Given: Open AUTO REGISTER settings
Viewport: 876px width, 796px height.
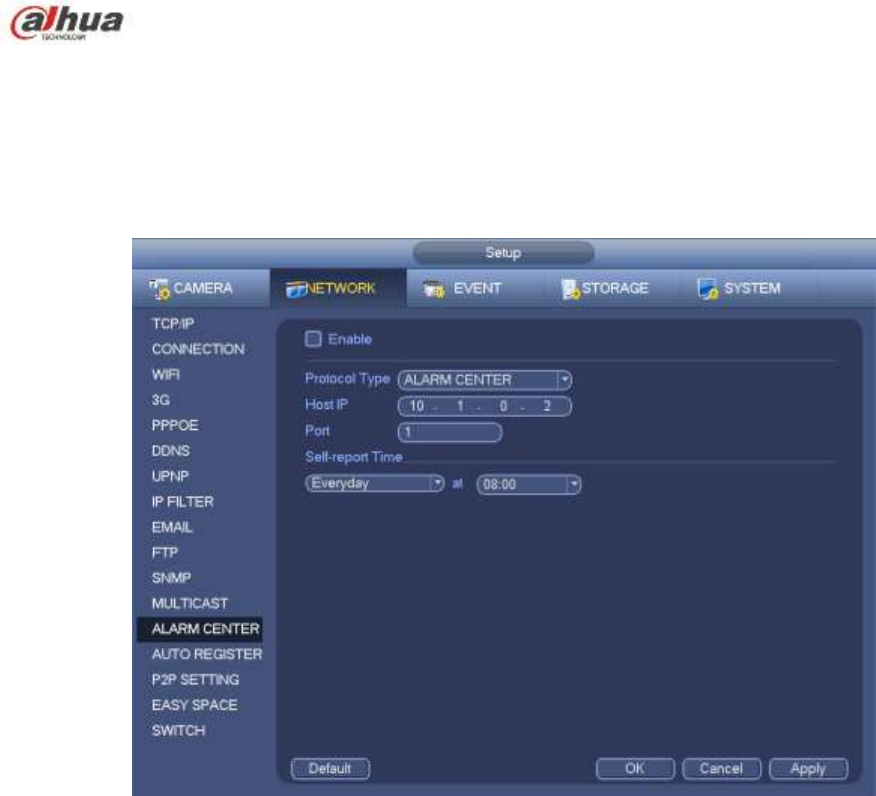Looking at the screenshot, I should [207, 654].
